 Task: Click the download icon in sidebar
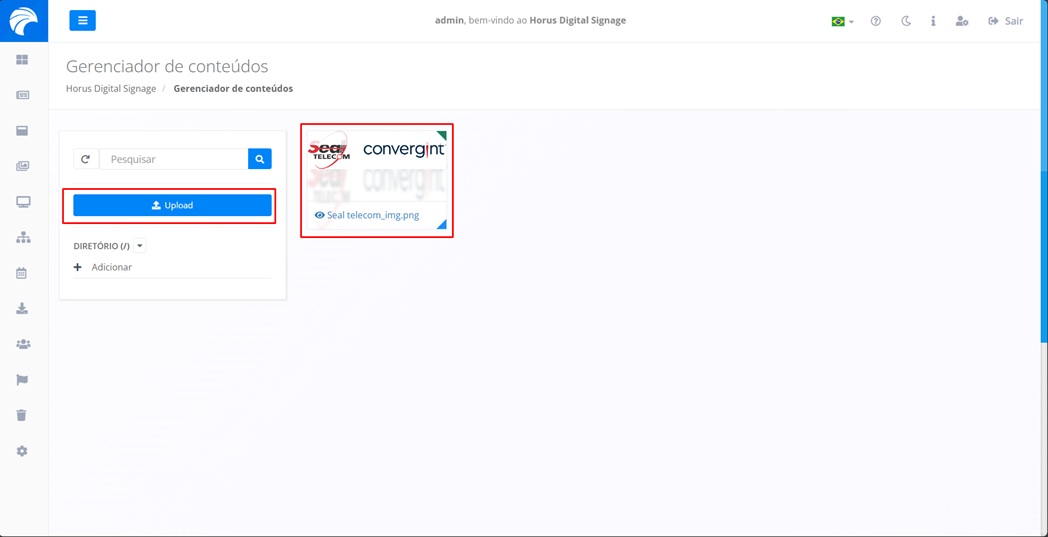click(x=22, y=309)
